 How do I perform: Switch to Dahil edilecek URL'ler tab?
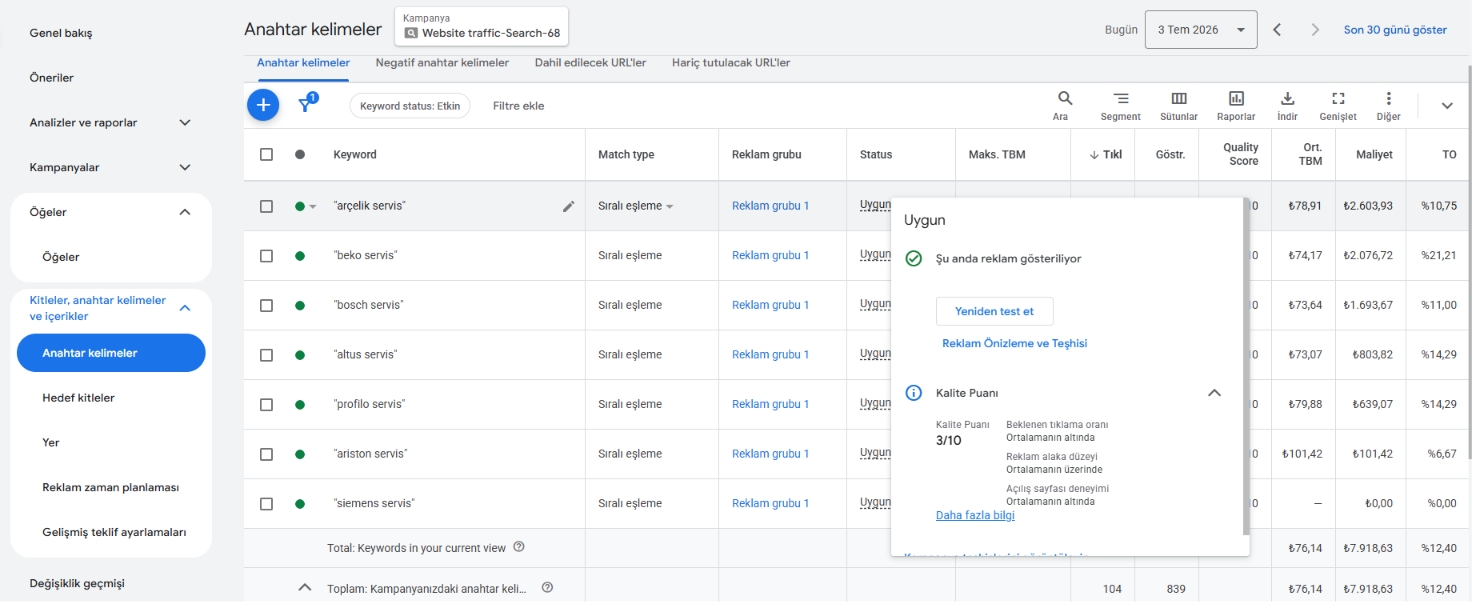coord(590,63)
